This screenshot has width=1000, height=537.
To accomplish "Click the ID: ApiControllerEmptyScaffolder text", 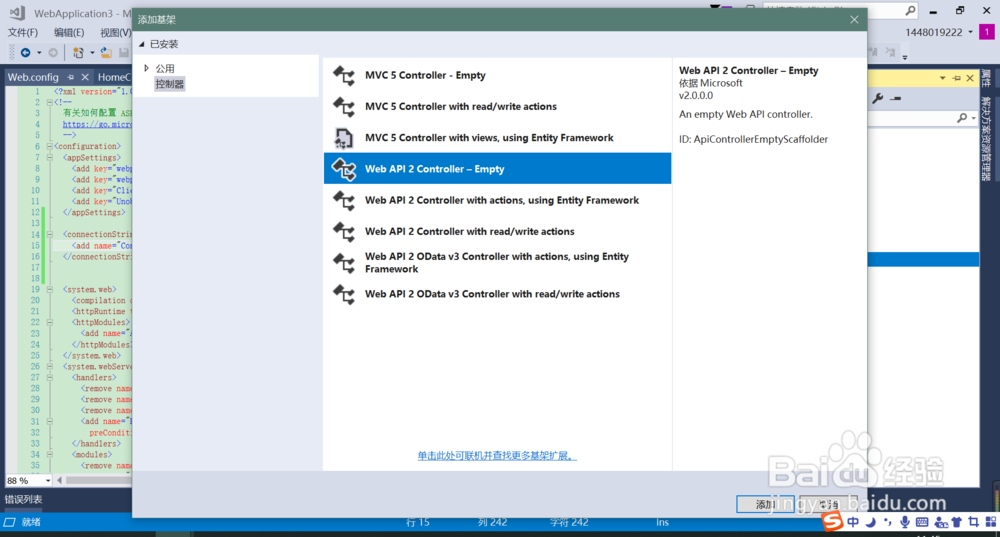I will 753,139.
